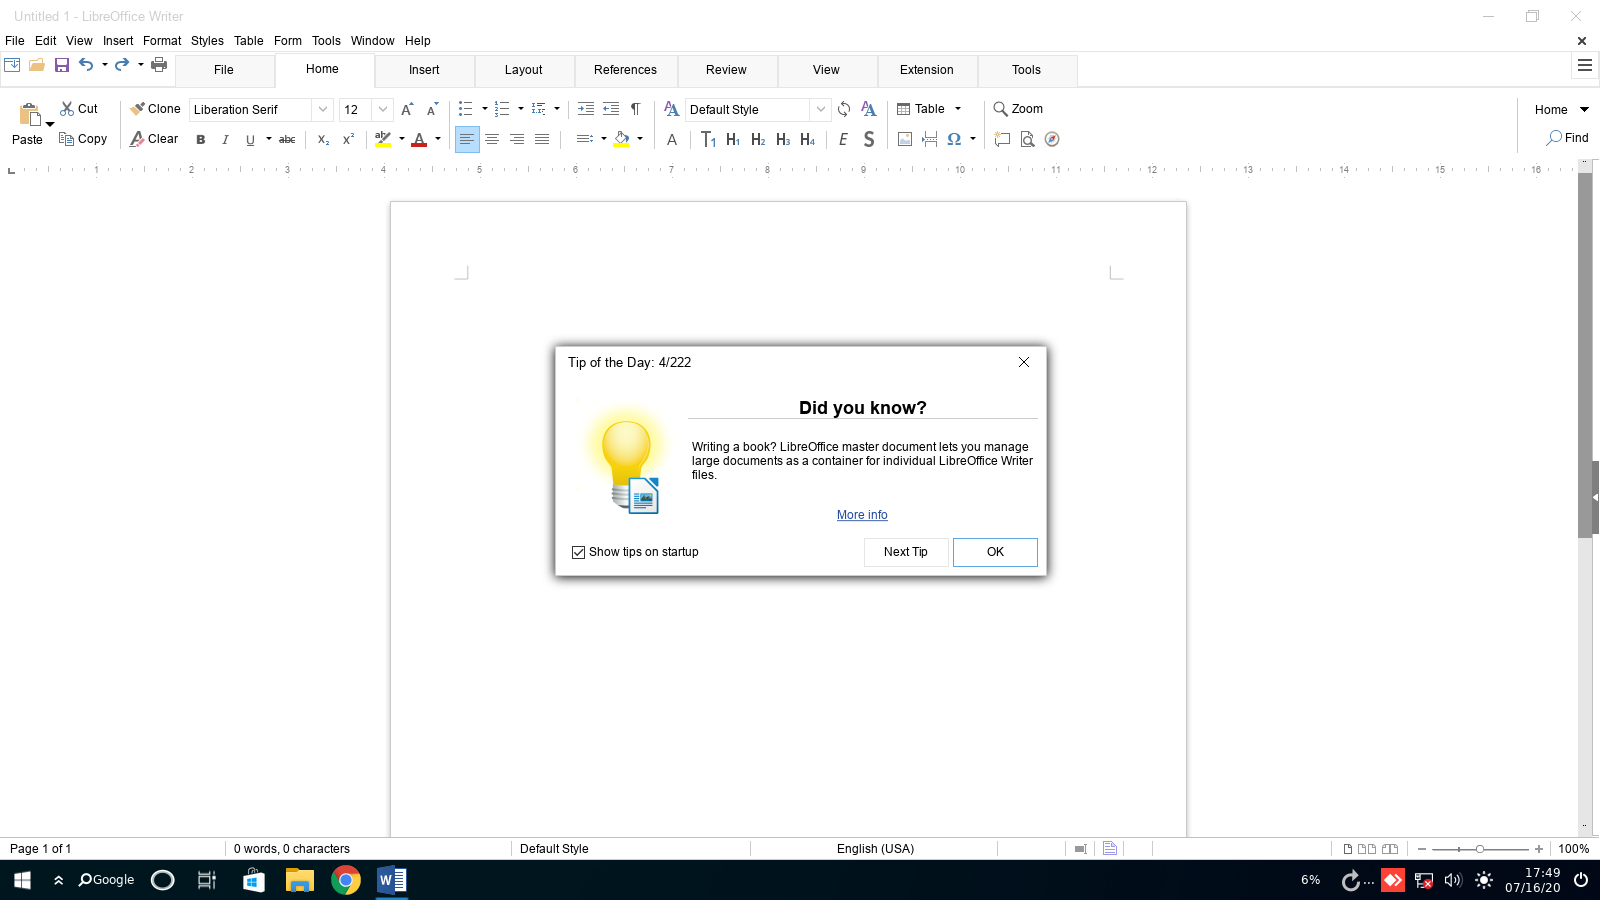Open the paragraph style dropdown

click(820, 110)
